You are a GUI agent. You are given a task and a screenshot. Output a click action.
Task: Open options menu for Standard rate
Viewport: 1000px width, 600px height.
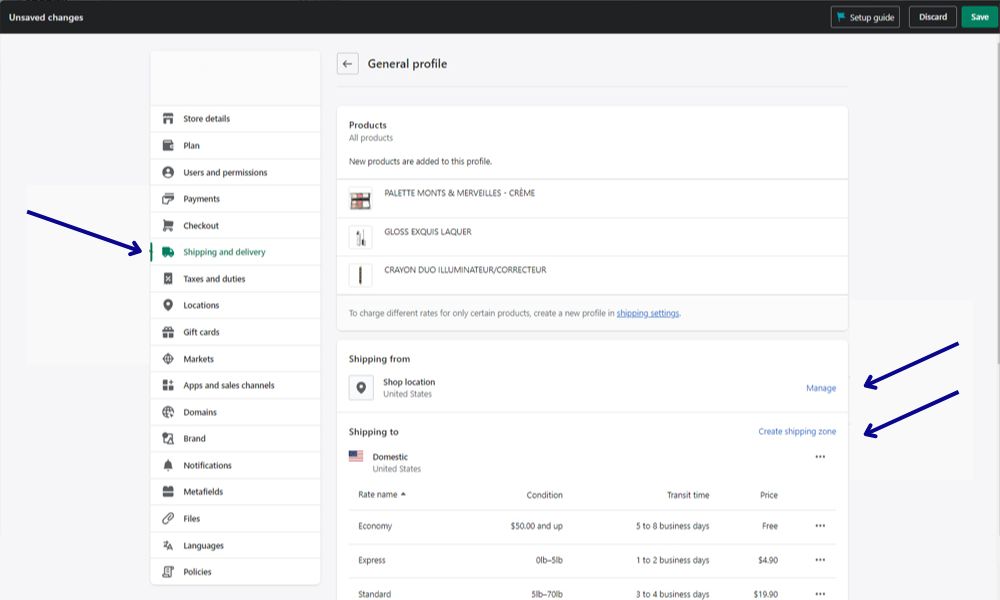(x=820, y=594)
